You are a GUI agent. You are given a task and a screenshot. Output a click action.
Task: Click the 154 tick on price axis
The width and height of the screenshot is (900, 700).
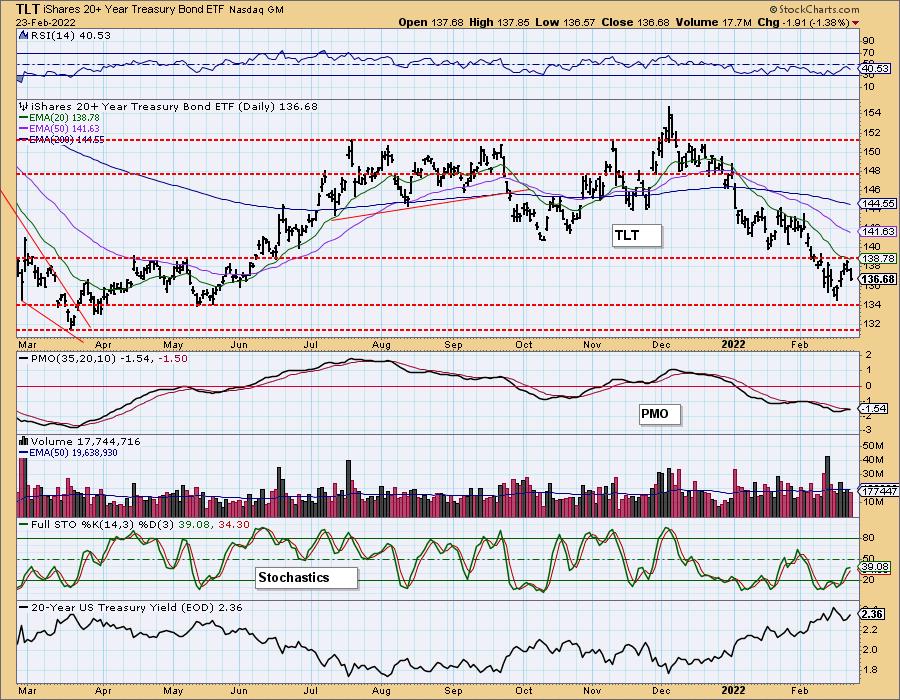[x=872, y=113]
